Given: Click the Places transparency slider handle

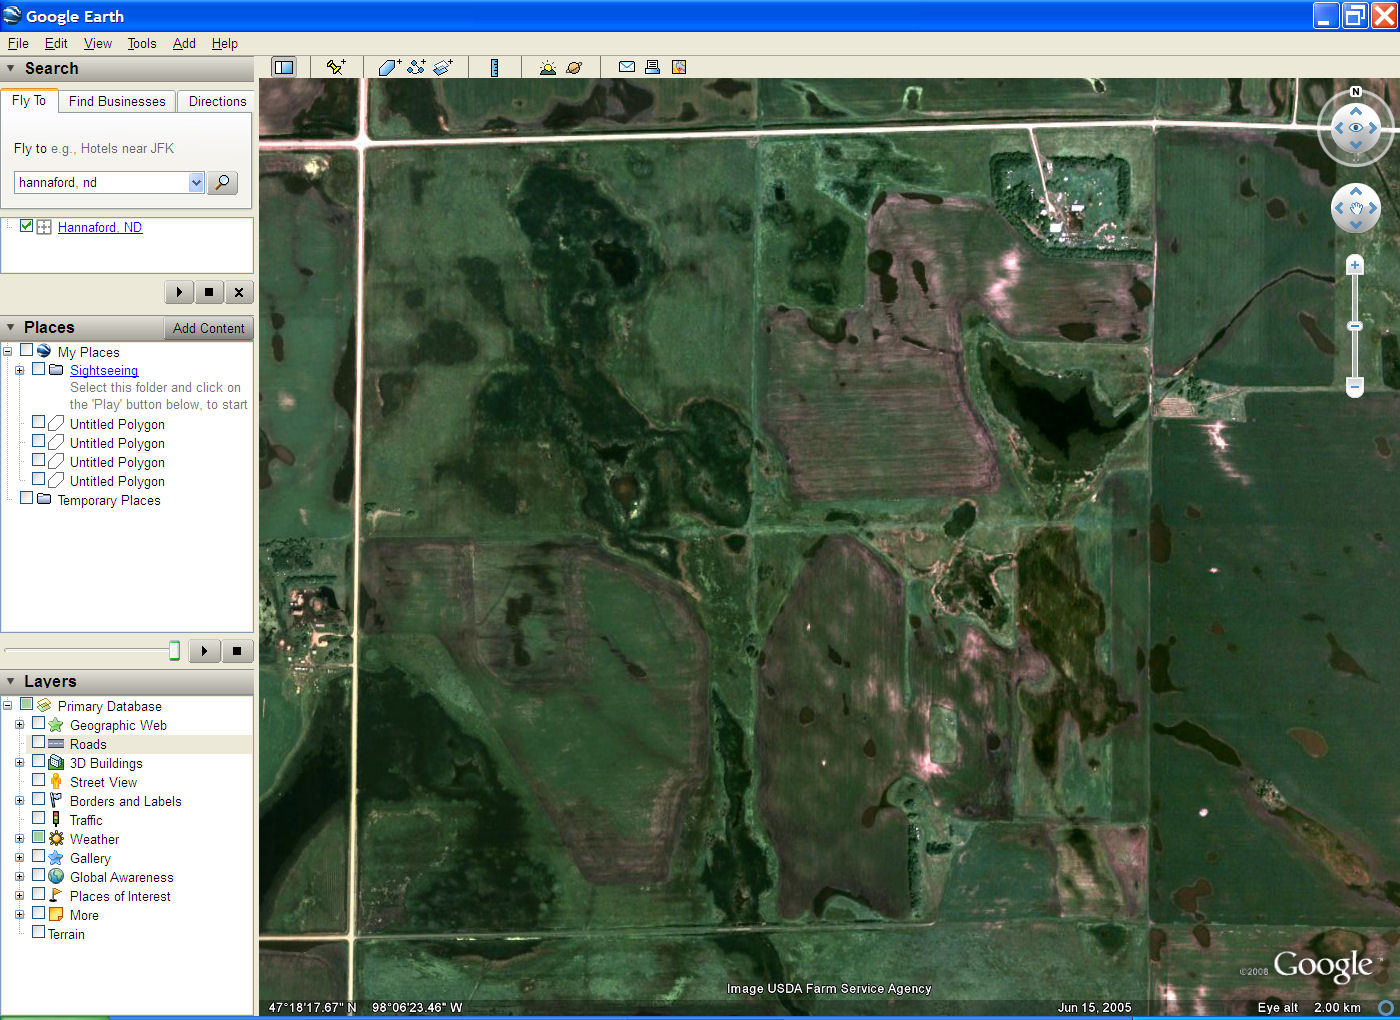Looking at the screenshot, I should click(x=174, y=651).
